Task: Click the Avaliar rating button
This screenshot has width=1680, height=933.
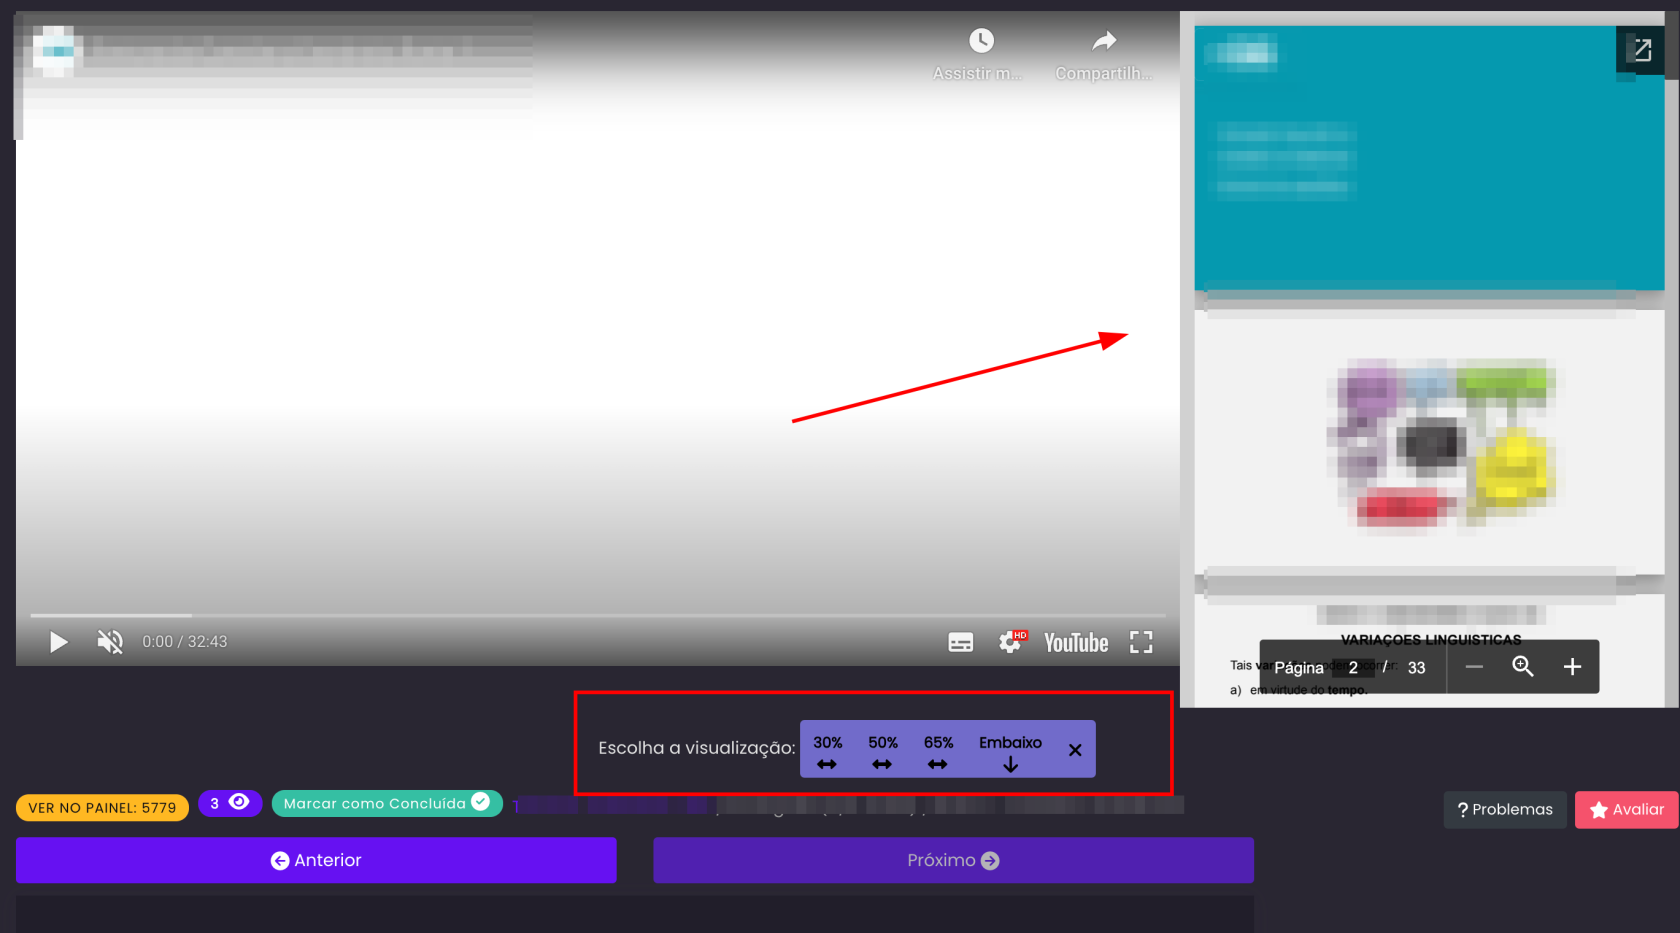Action: pyautogui.click(x=1626, y=810)
